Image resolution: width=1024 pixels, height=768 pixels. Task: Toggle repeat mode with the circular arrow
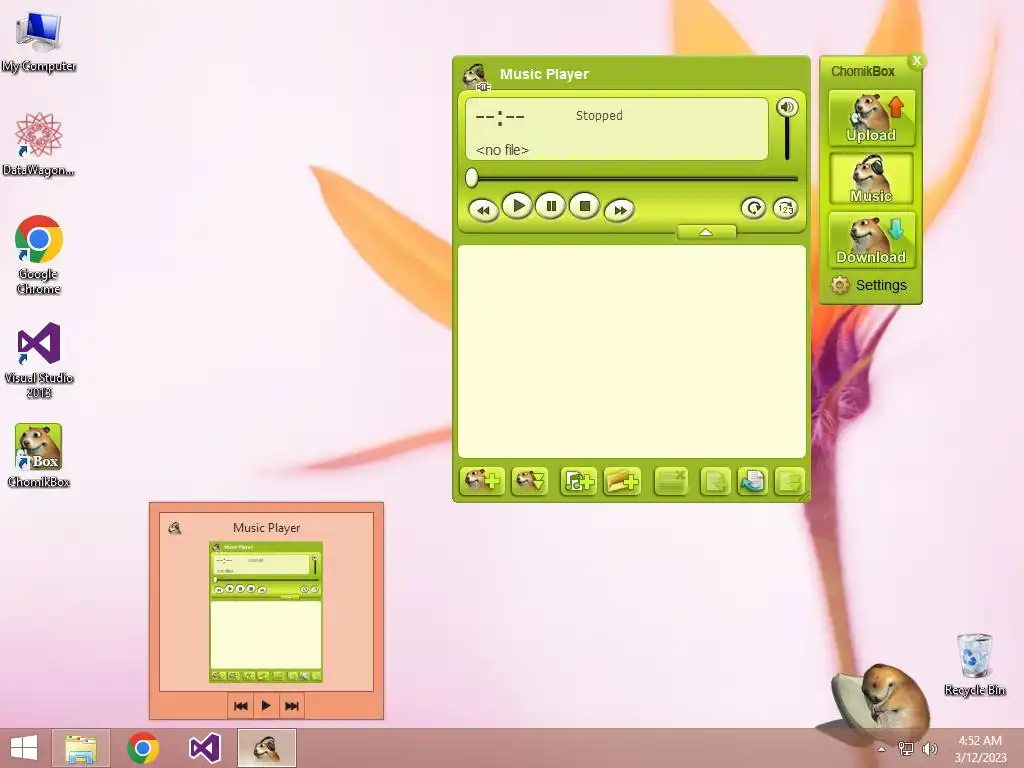point(753,208)
